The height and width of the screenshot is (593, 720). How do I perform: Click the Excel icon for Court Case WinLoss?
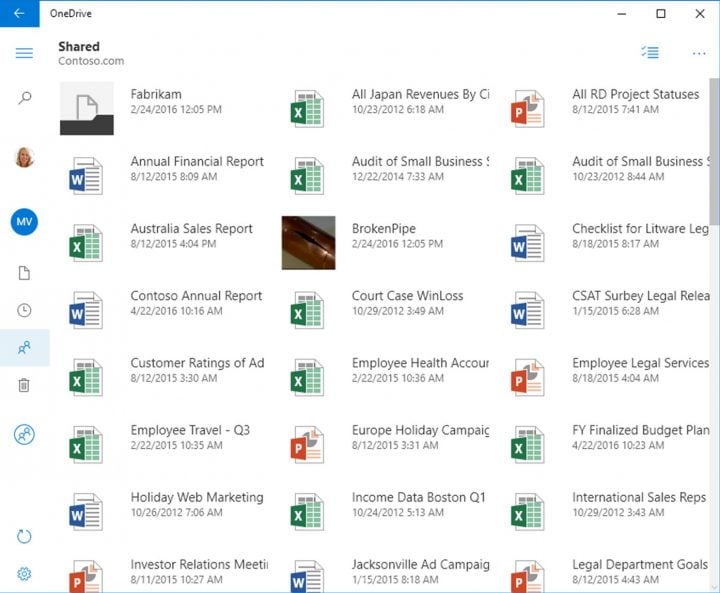(307, 310)
